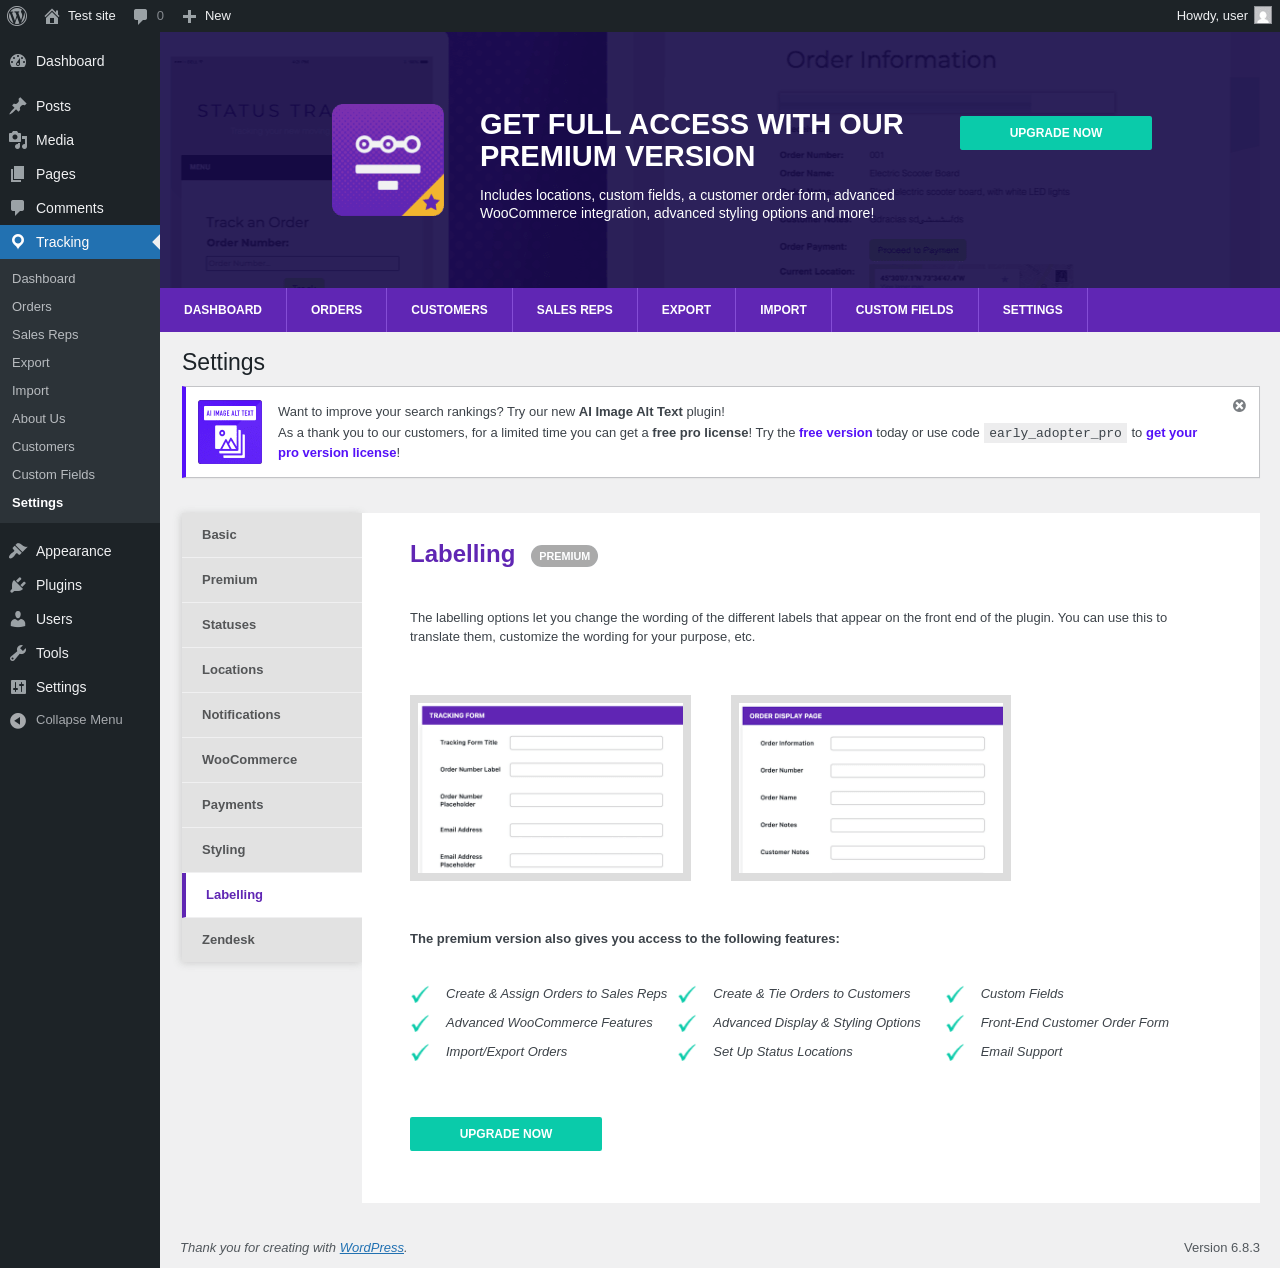Select the Styling settings section

pyautogui.click(x=272, y=850)
